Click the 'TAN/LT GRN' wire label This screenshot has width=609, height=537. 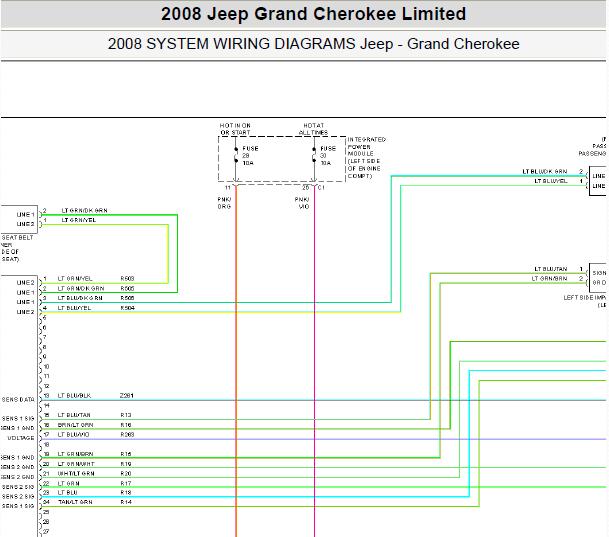click(x=75, y=502)
